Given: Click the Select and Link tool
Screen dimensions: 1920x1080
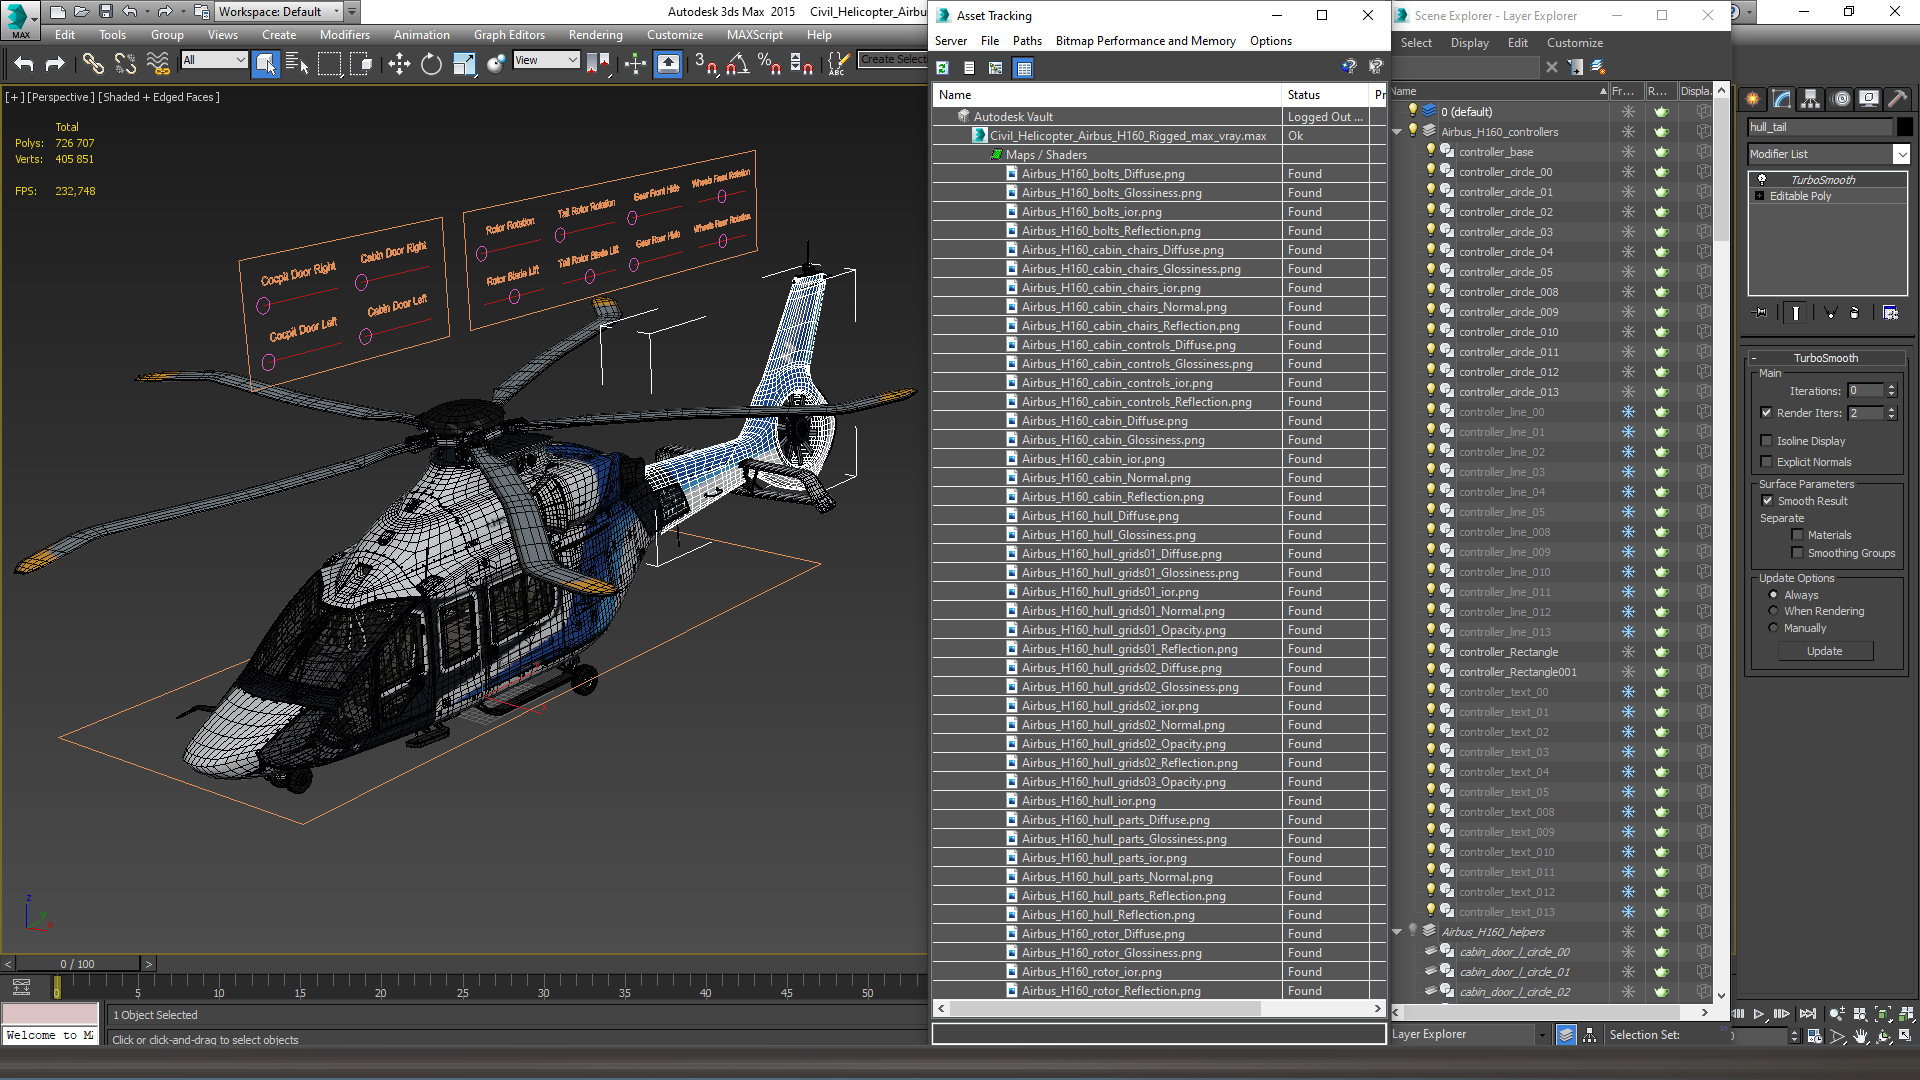Looking at the screenshot, I should coord(93,64).
